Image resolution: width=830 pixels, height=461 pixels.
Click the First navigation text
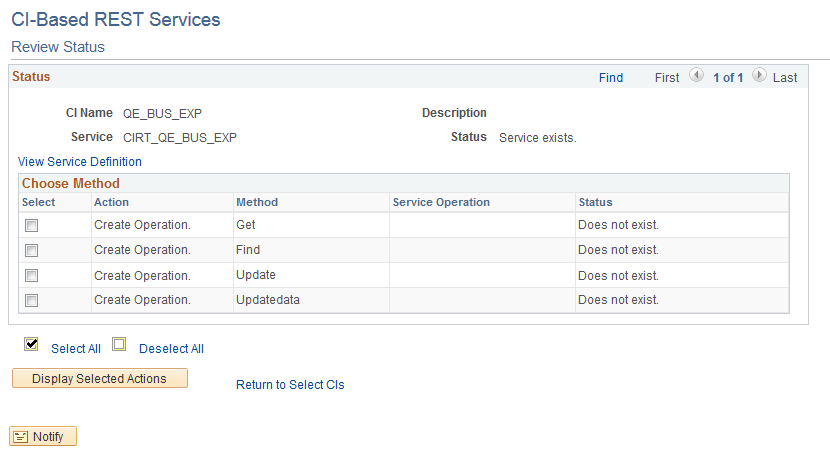click(x=667, y=78)
